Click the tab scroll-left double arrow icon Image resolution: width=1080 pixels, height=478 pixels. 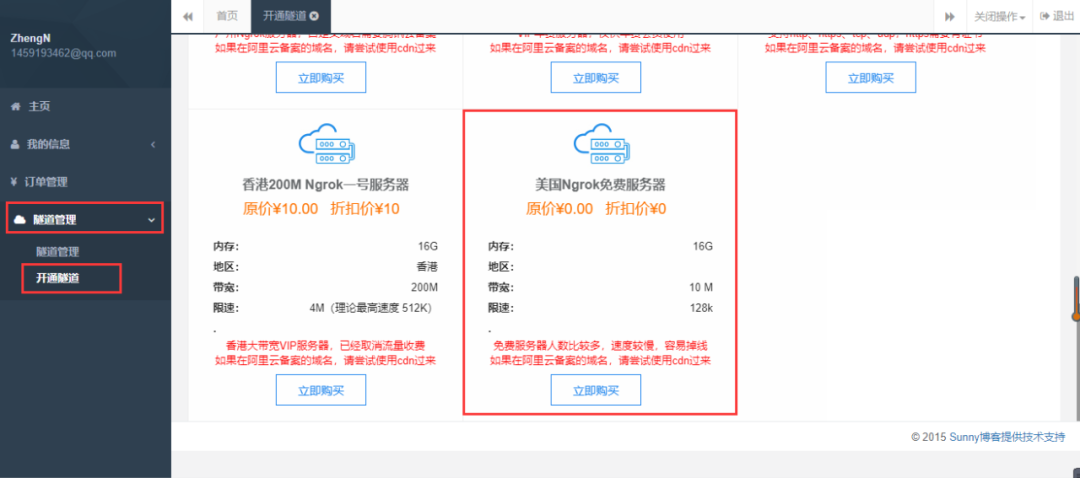click(x=187, y=17)
